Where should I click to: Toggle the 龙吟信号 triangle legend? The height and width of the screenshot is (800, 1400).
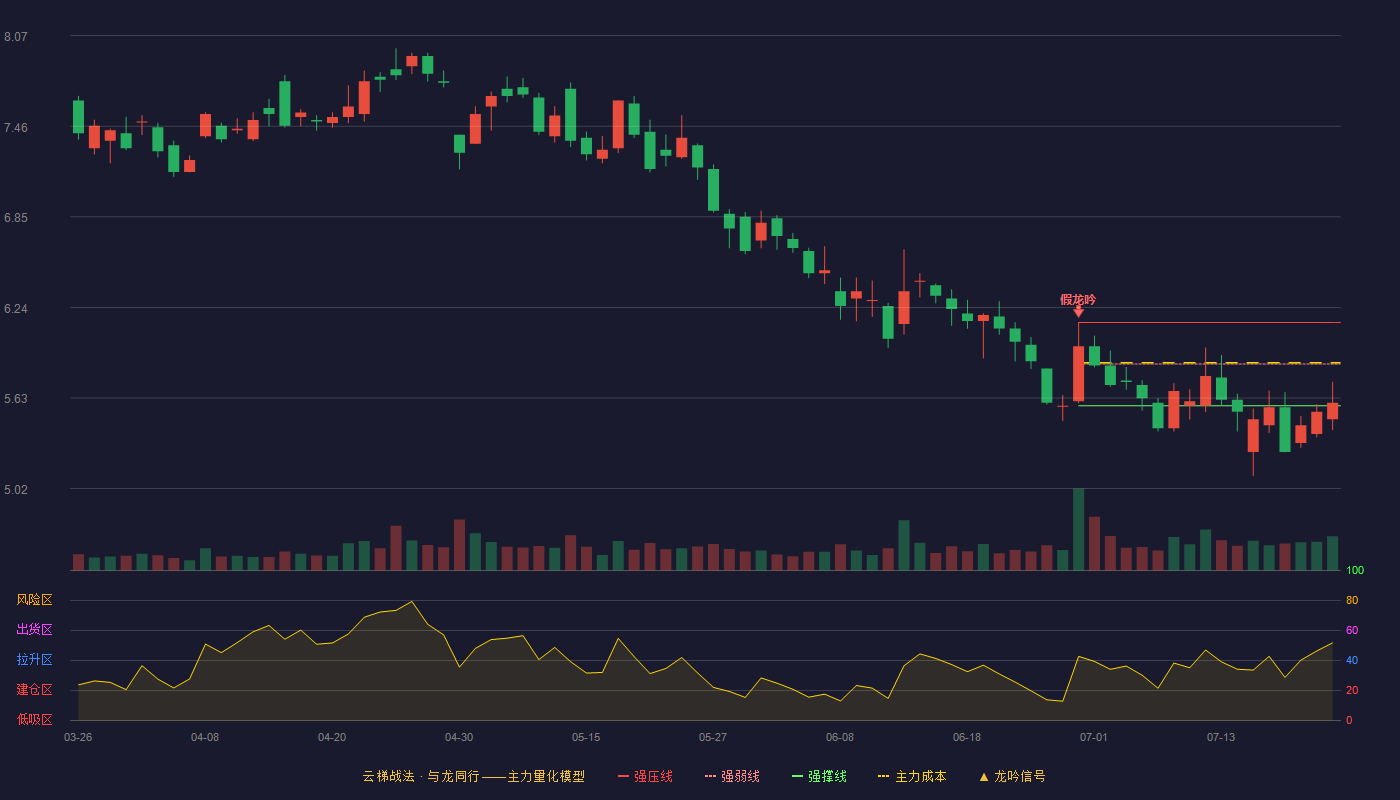1012,776
